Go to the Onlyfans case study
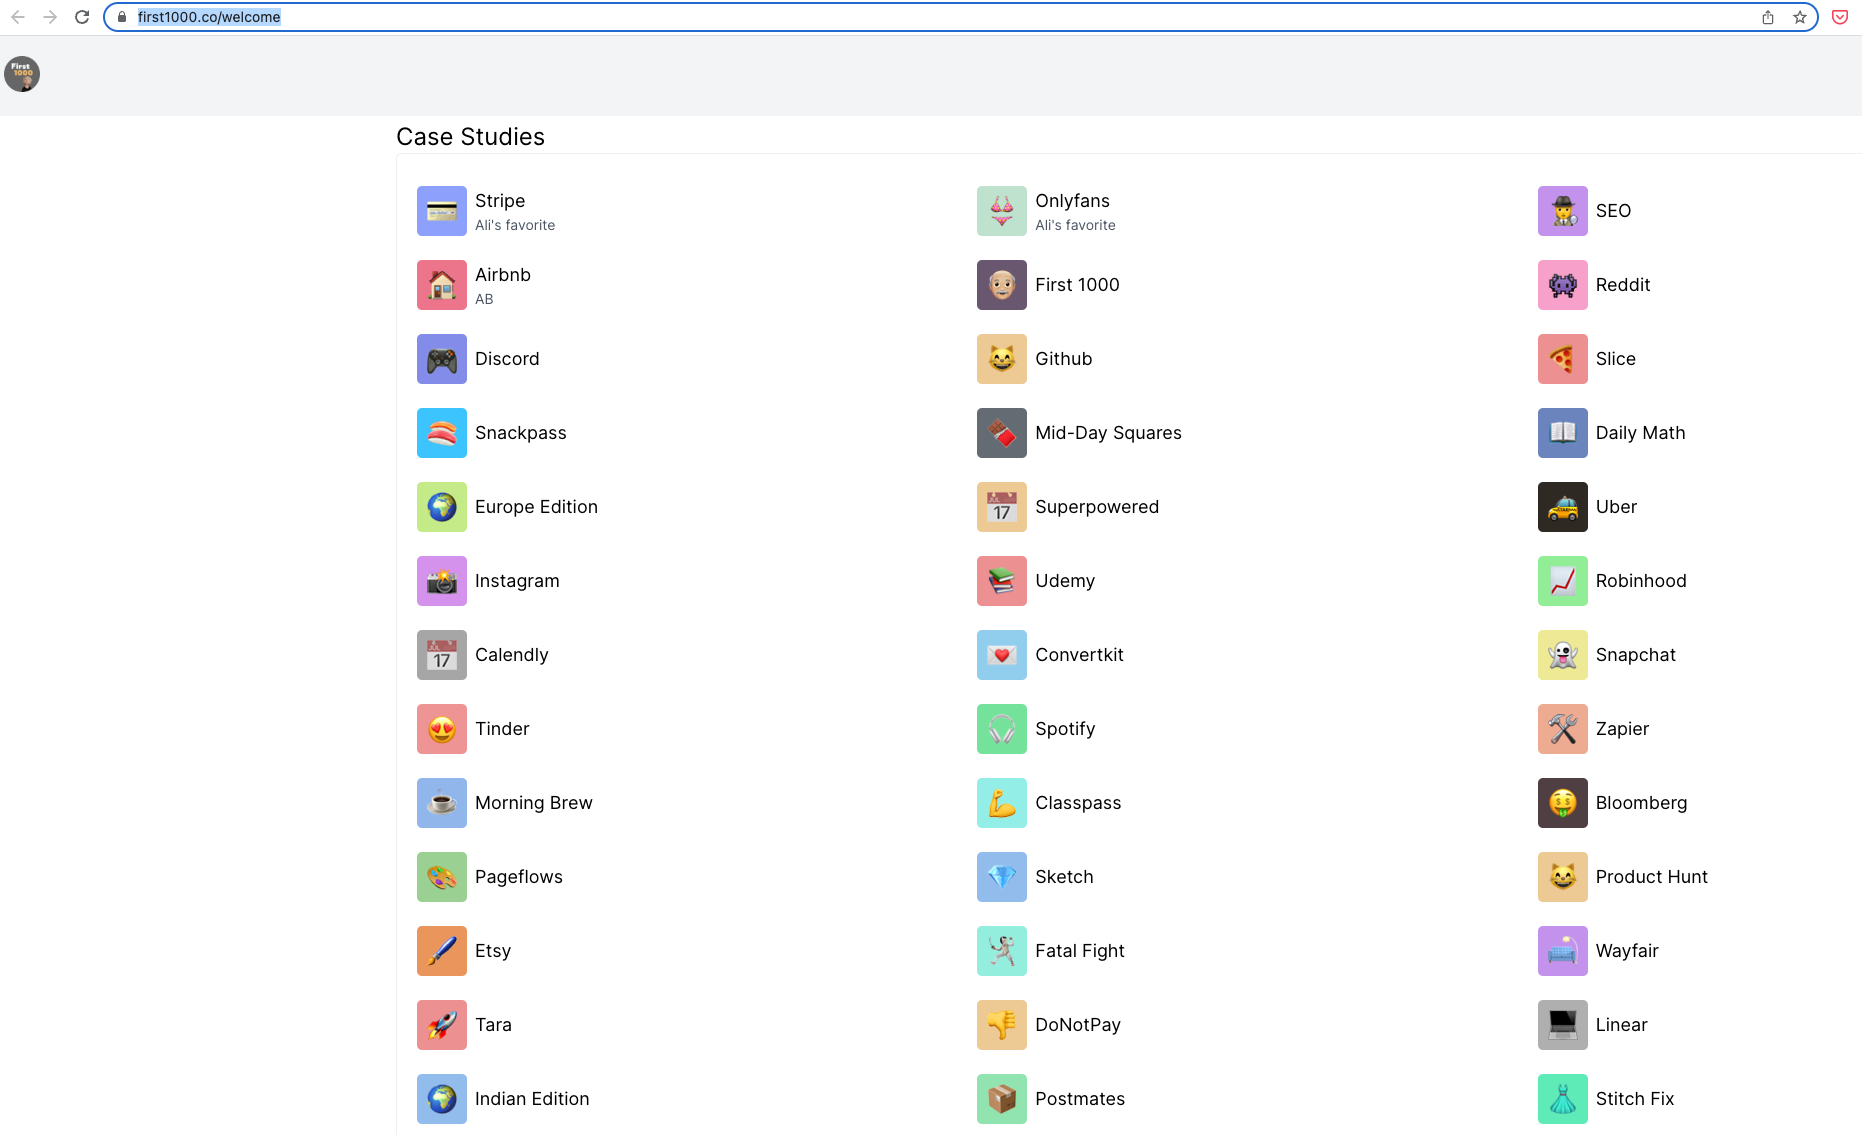Image resolution: width=1862 pixels, height=1135 pixels. (1072, 201)
